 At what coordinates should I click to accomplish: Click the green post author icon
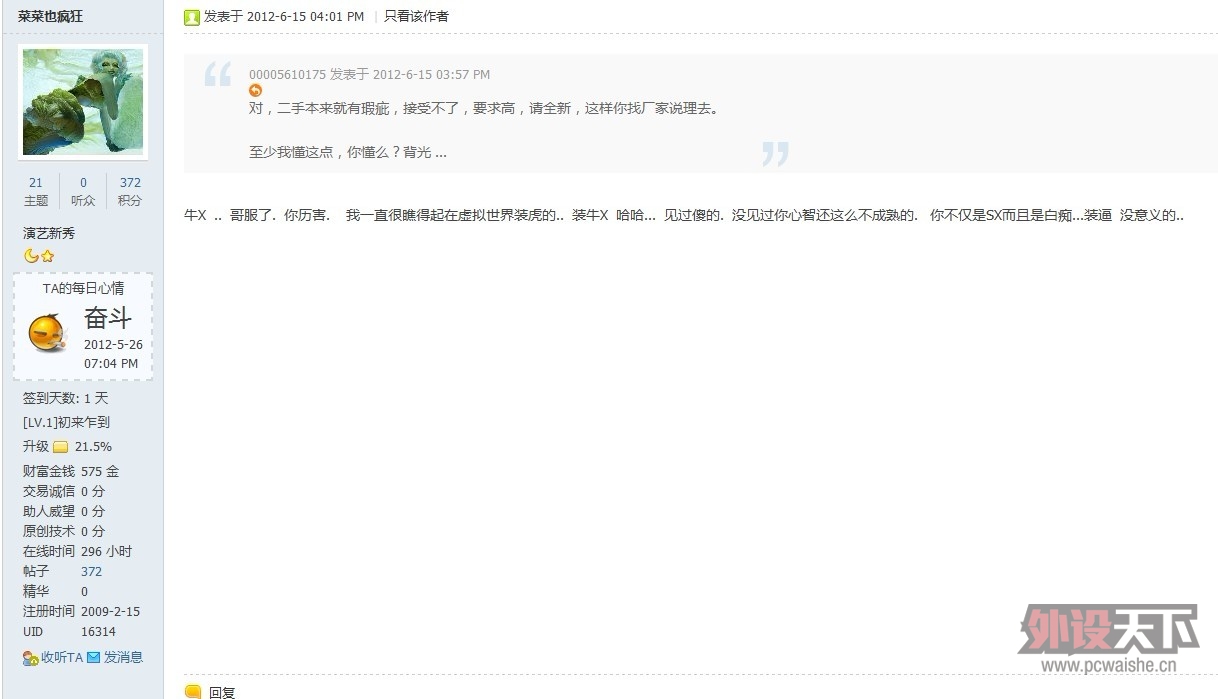click(x=192, y=17)
